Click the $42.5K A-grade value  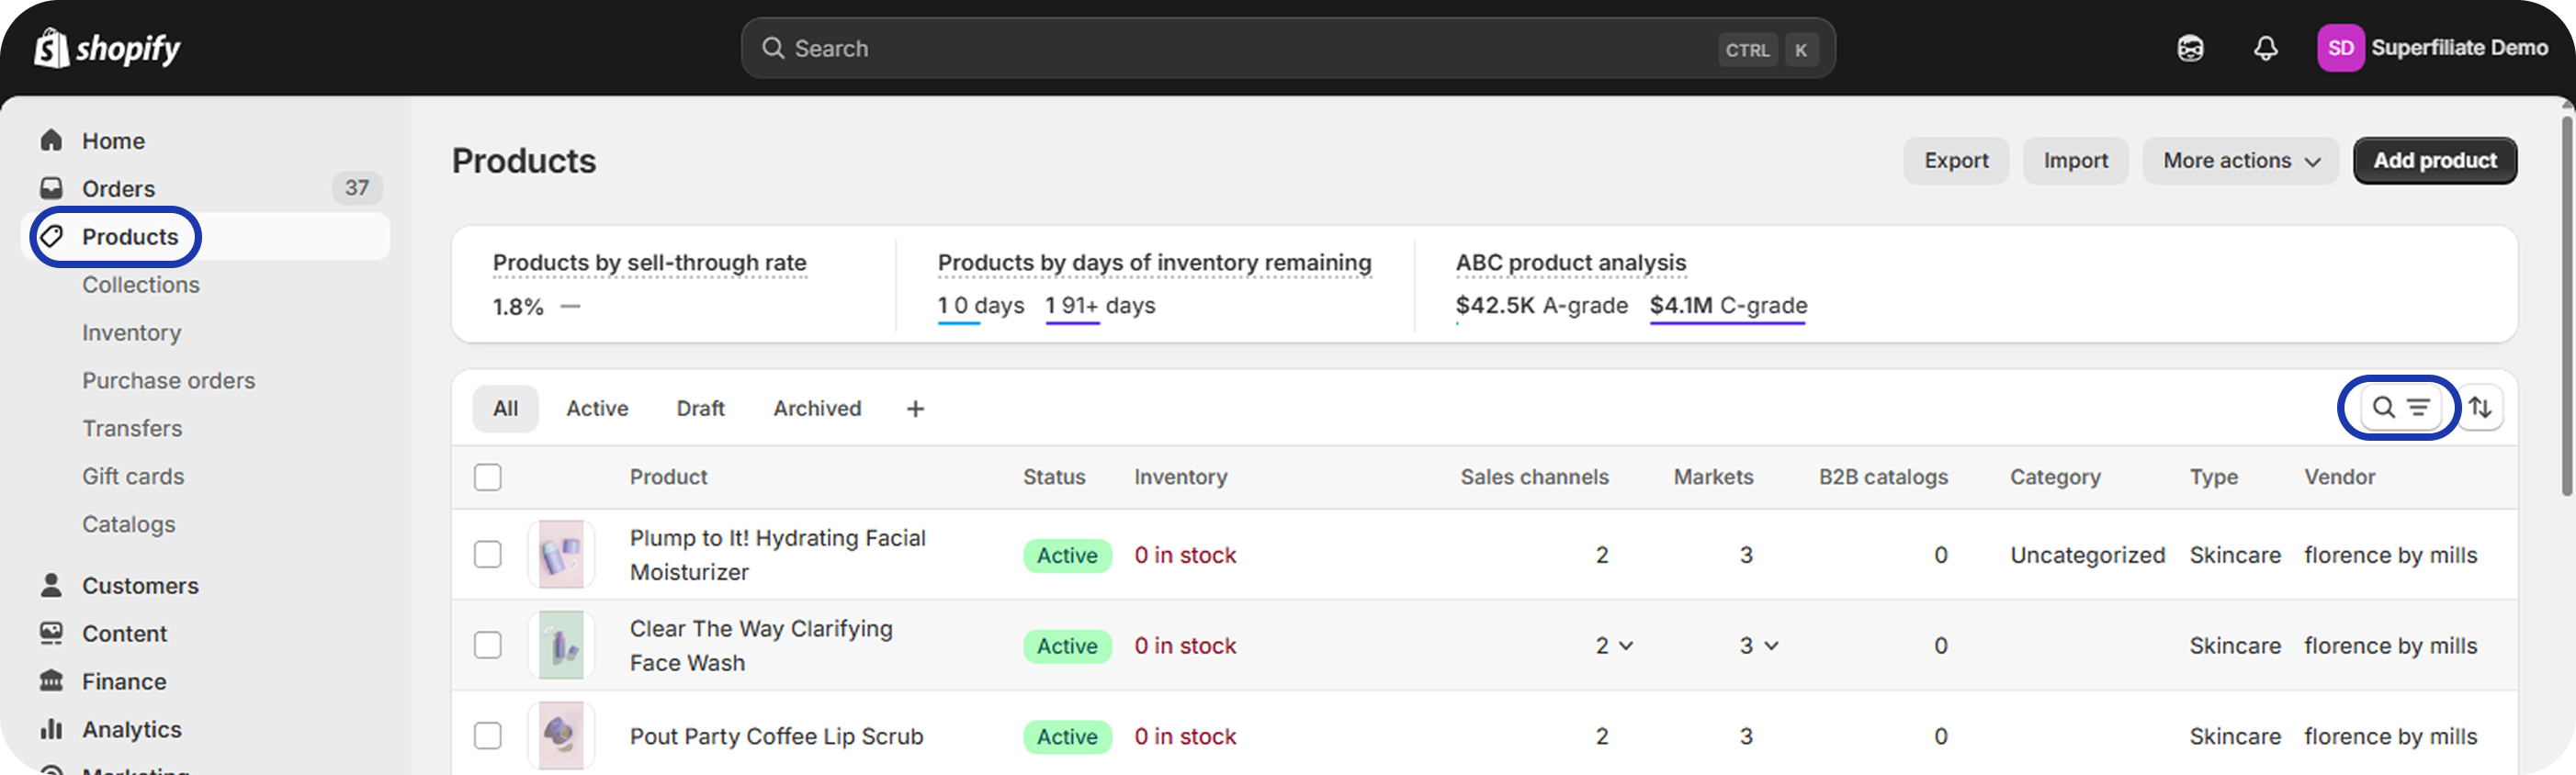pyautogui.click(x=1541, y=305)
